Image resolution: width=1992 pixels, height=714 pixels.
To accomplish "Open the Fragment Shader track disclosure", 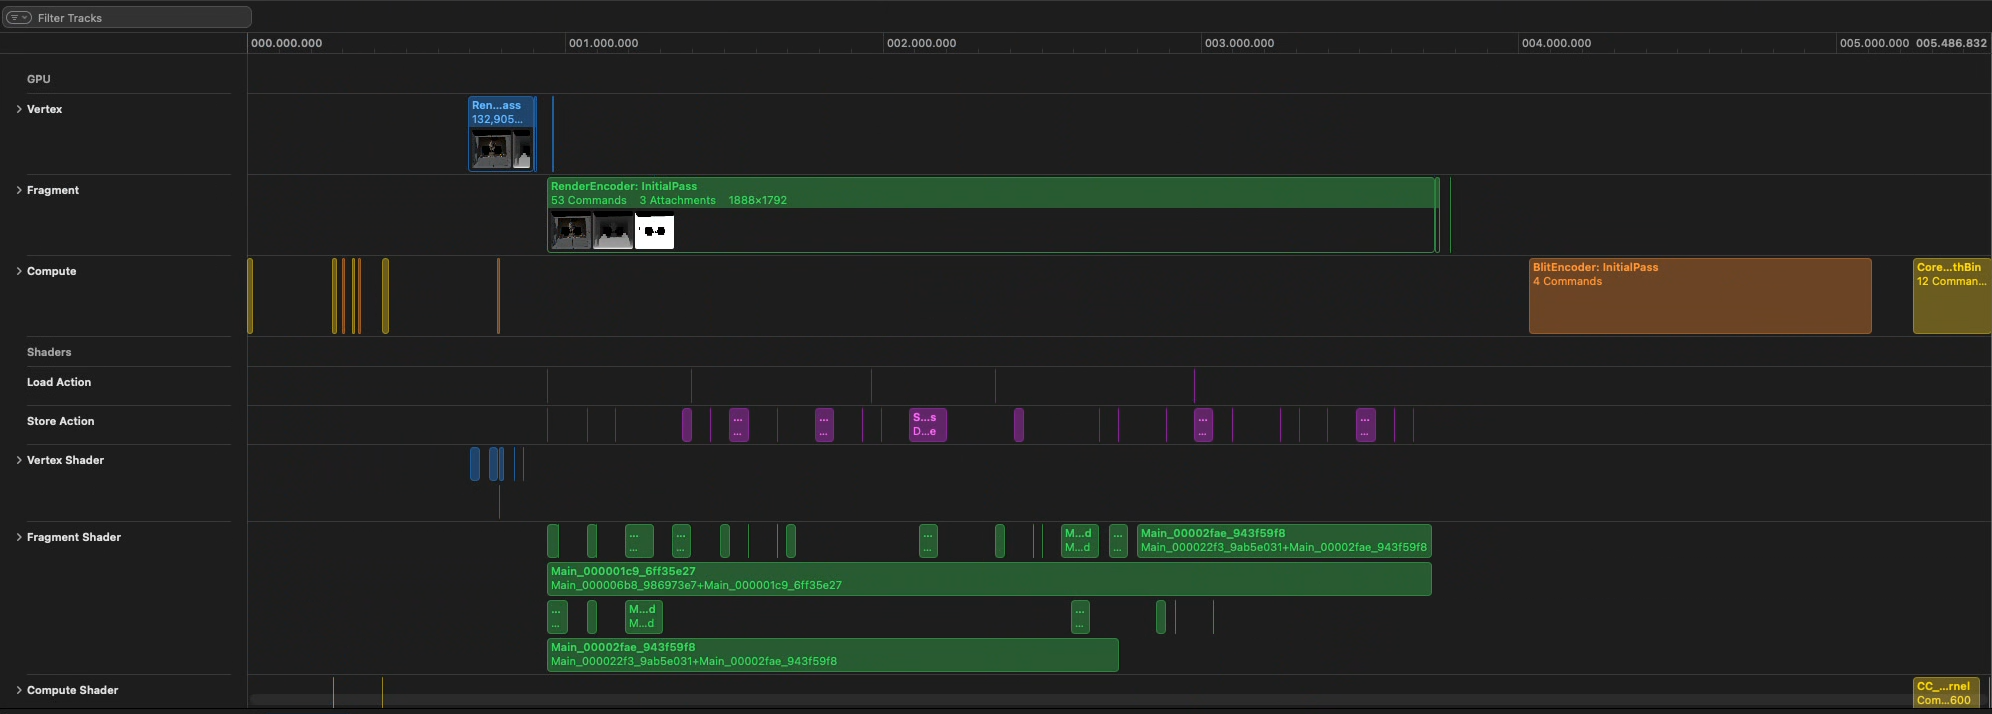I will point(19,537).
